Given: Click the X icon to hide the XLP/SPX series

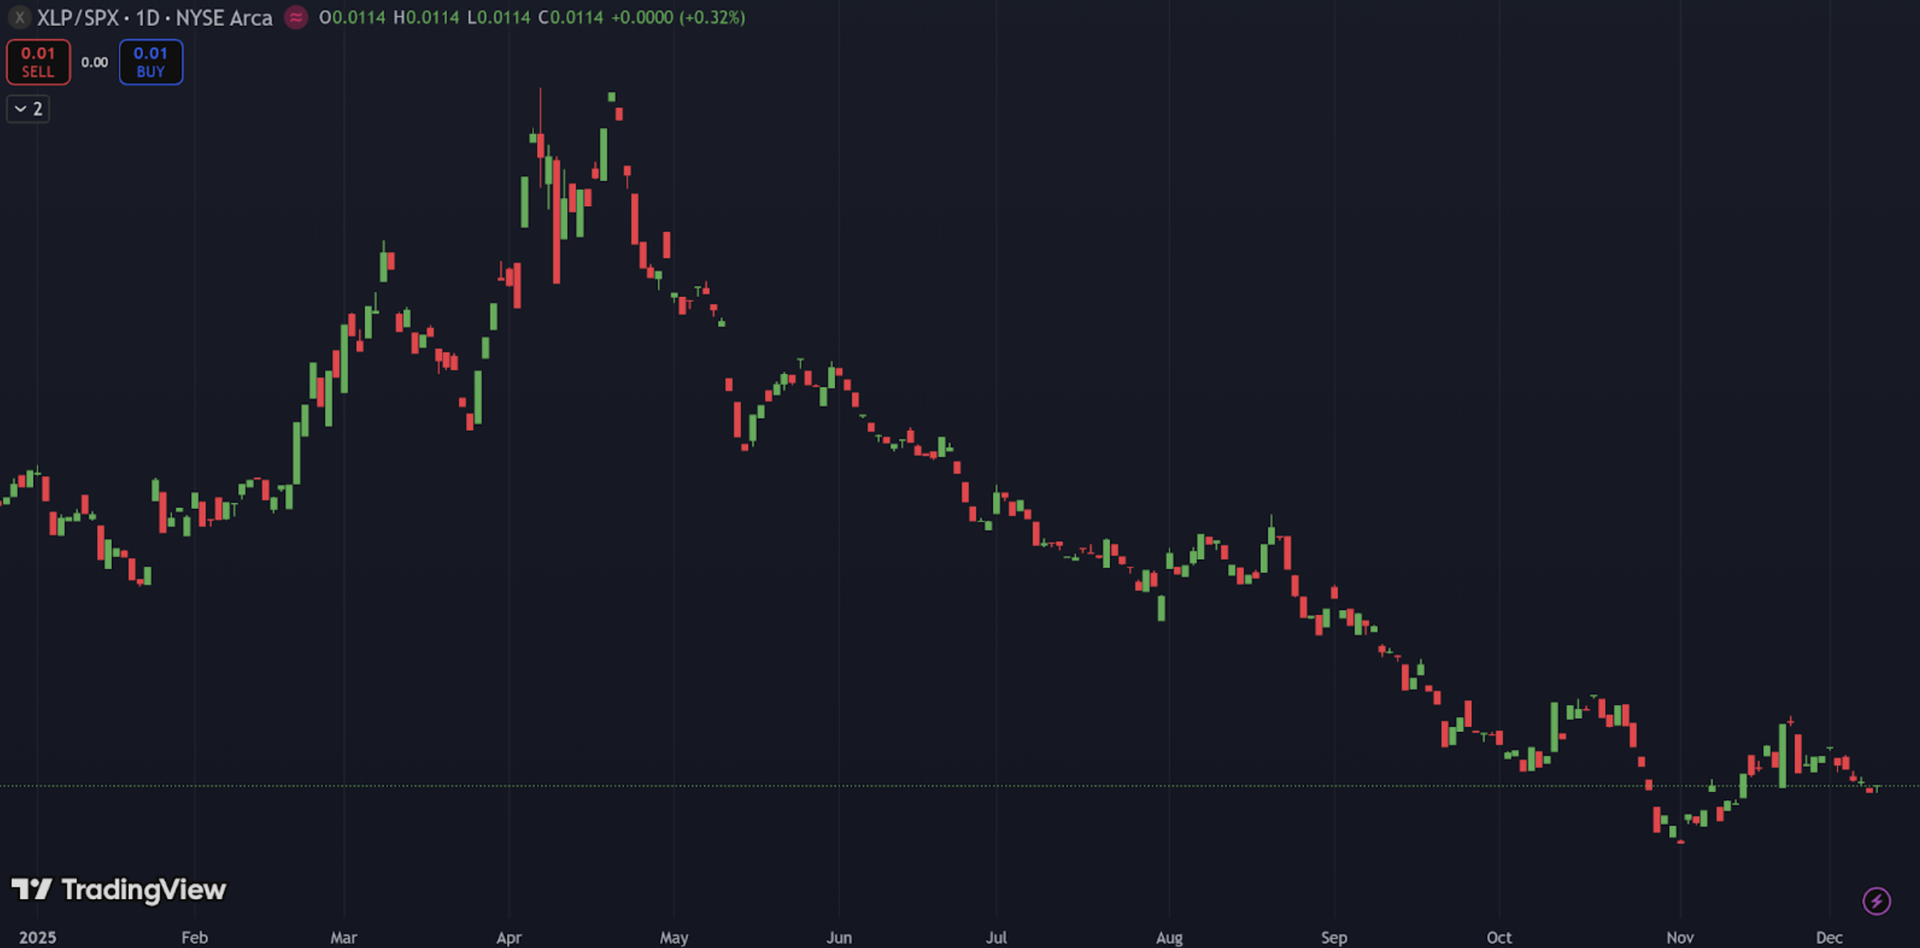Looking at the screenshot, I should (19, 18).
